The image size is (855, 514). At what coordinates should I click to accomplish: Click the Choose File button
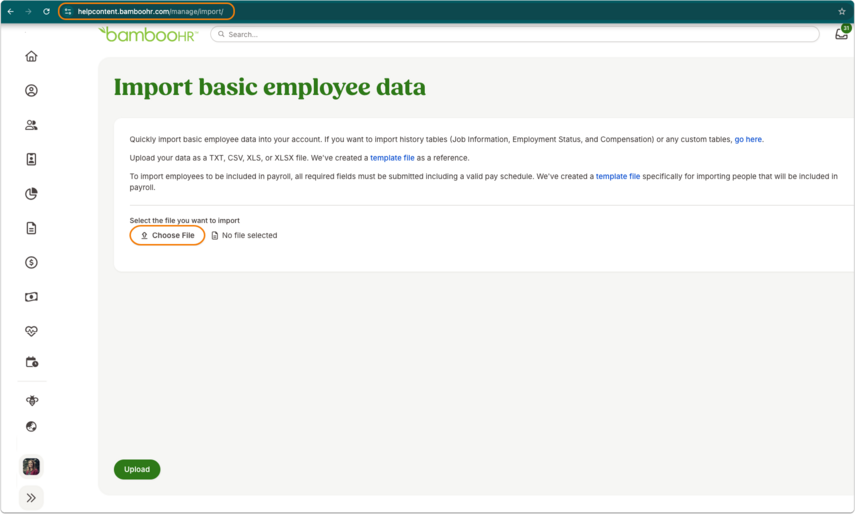click(x=167, y=235)
